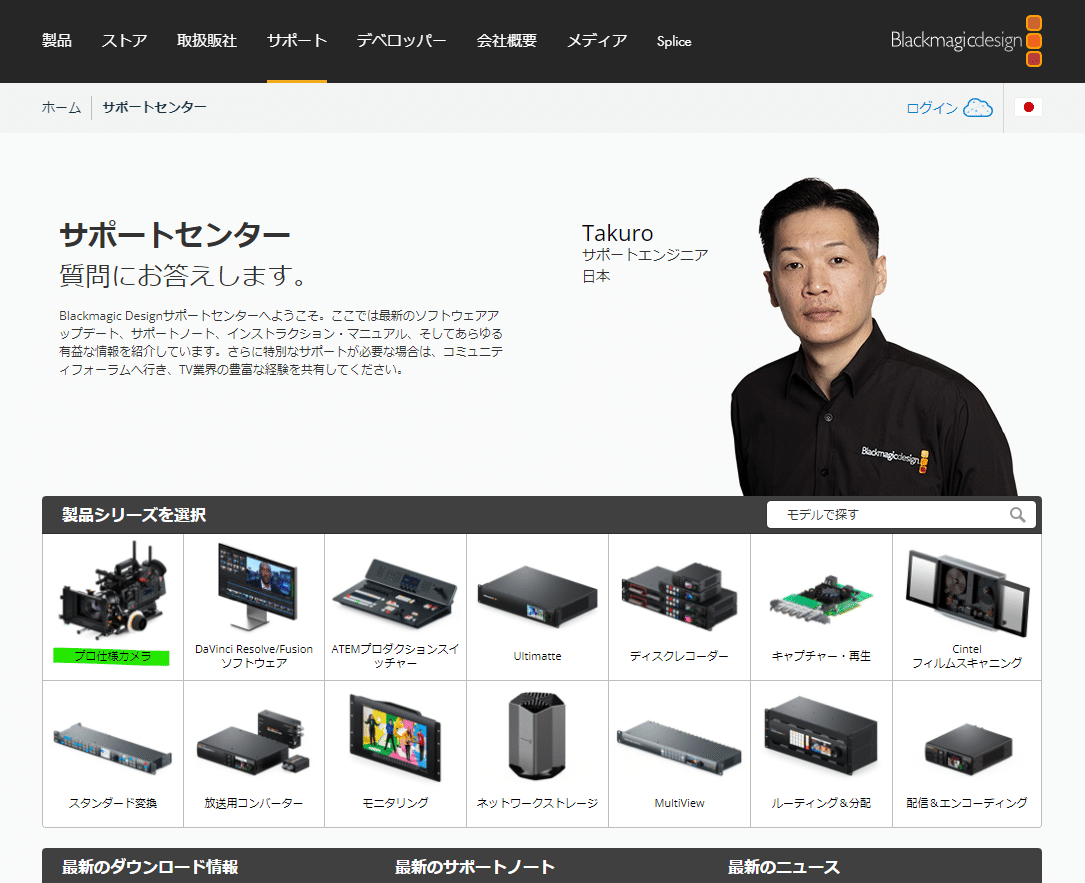
Task: Select the ルーティング&分配 router image
Action: tap(821, 736)
